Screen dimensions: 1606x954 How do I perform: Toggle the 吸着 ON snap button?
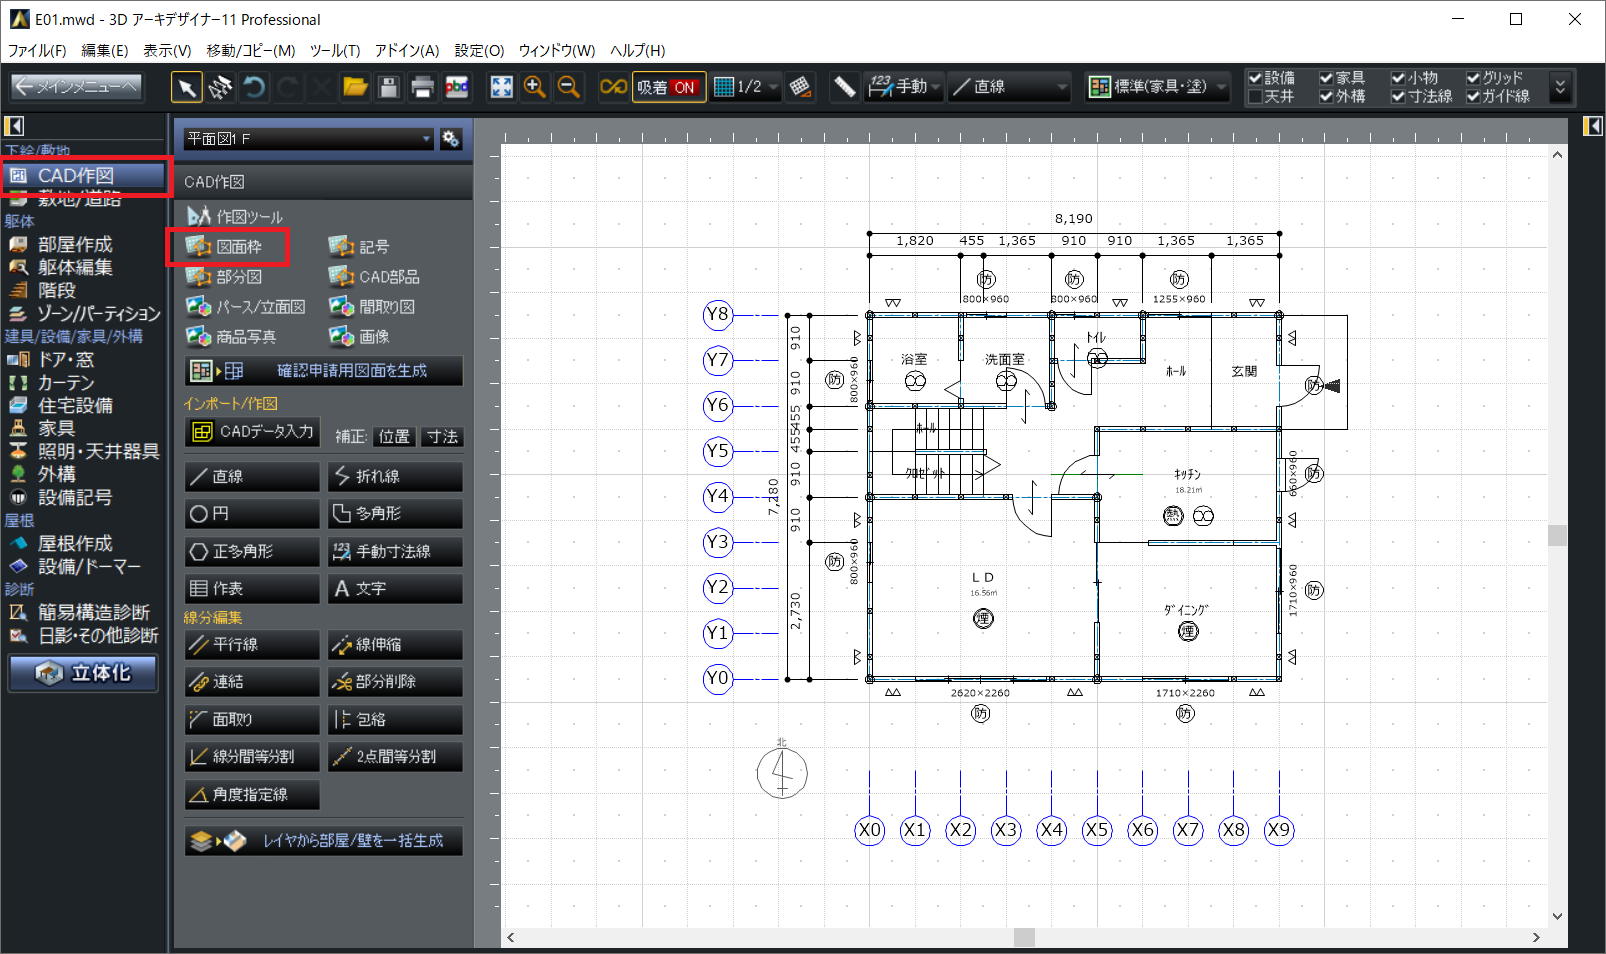pyautogui.click(x=667, y=88)
